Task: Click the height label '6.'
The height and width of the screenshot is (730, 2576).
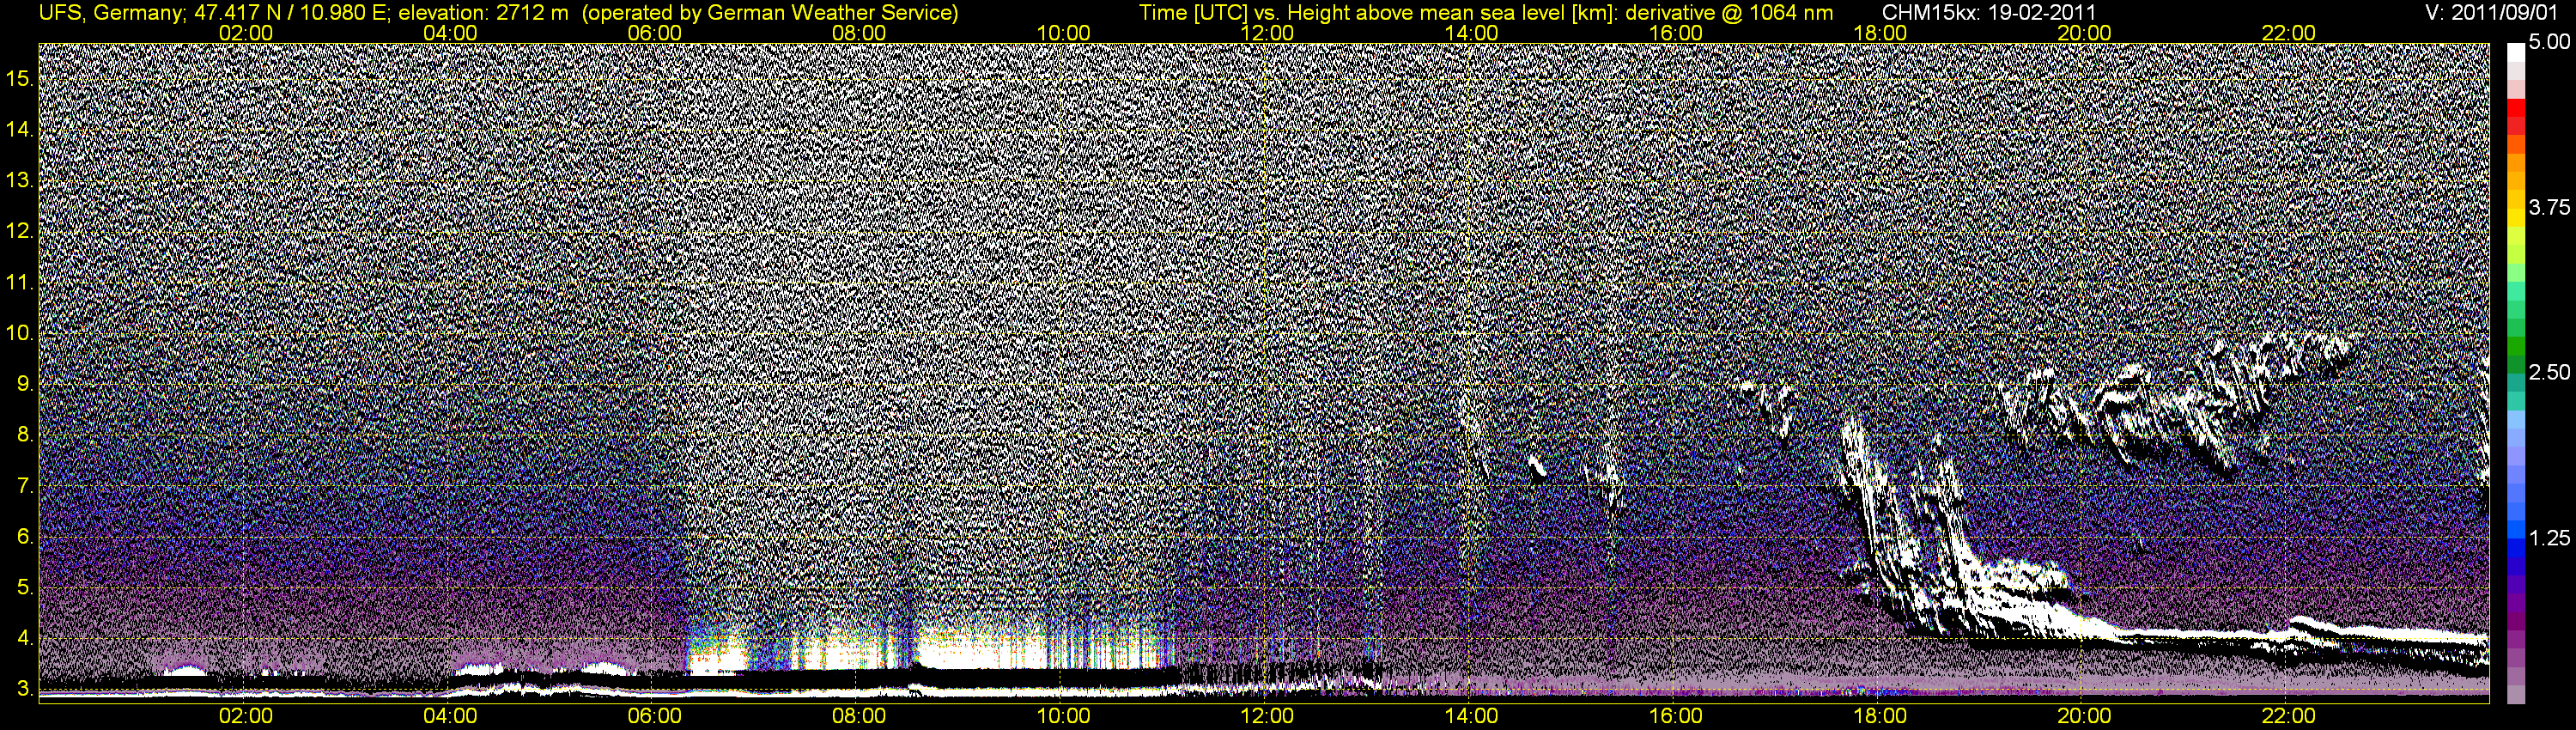Action: click(26, 536)
